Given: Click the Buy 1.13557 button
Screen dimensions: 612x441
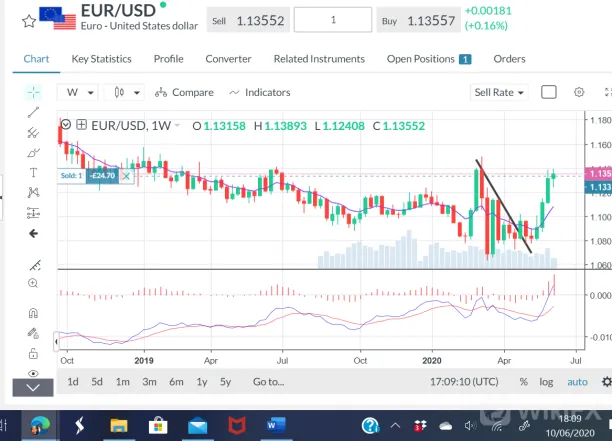Looking at the screenshot, I should click(x=418, y=20).
